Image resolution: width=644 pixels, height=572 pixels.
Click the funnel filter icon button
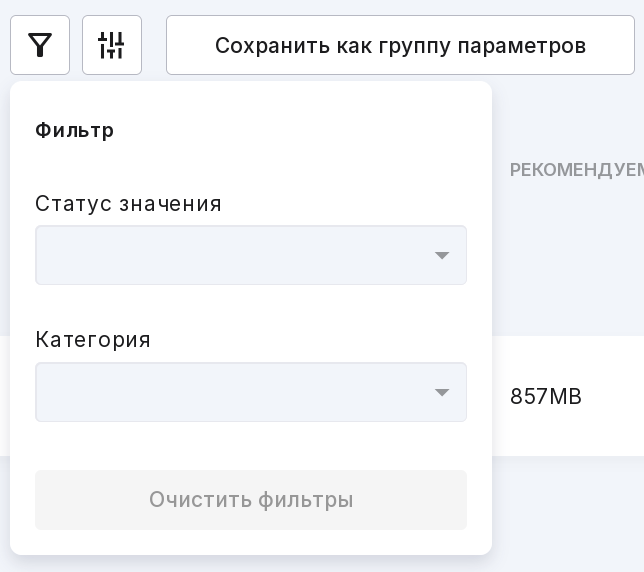coord(40,45)
